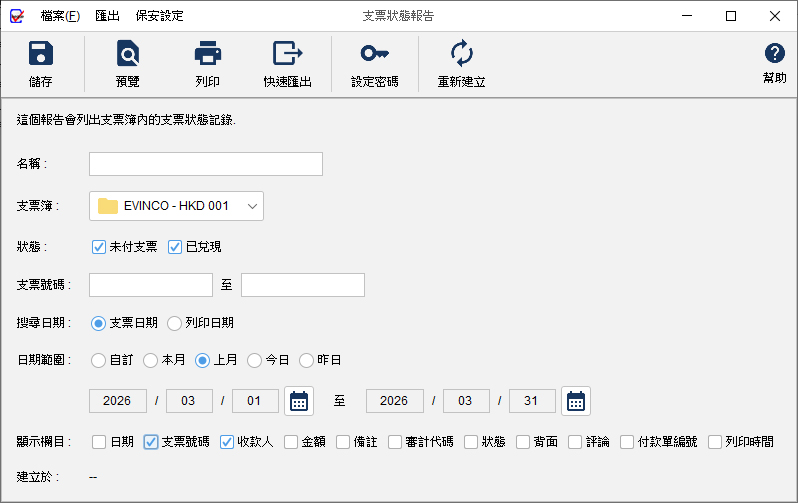Minimize the 支票狀態報告 window
This screenshot has width=798, height=503.
tap(687, 16)
